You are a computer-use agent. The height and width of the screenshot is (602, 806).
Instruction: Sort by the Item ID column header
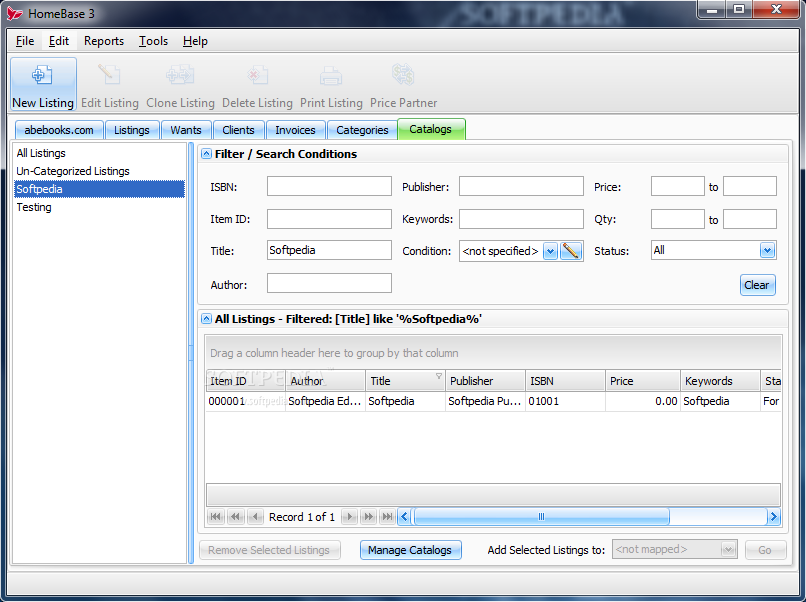point(246,381)
